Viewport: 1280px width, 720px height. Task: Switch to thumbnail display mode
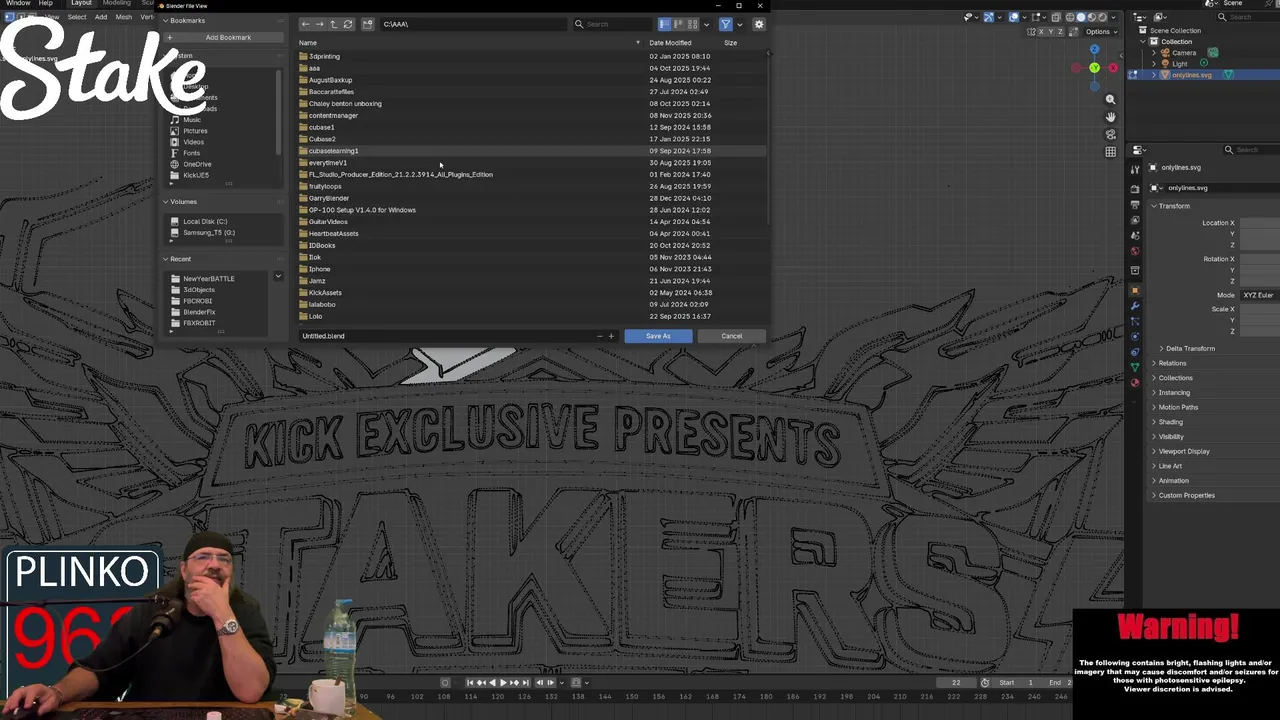pyautogui.click(x=692, y=24)
